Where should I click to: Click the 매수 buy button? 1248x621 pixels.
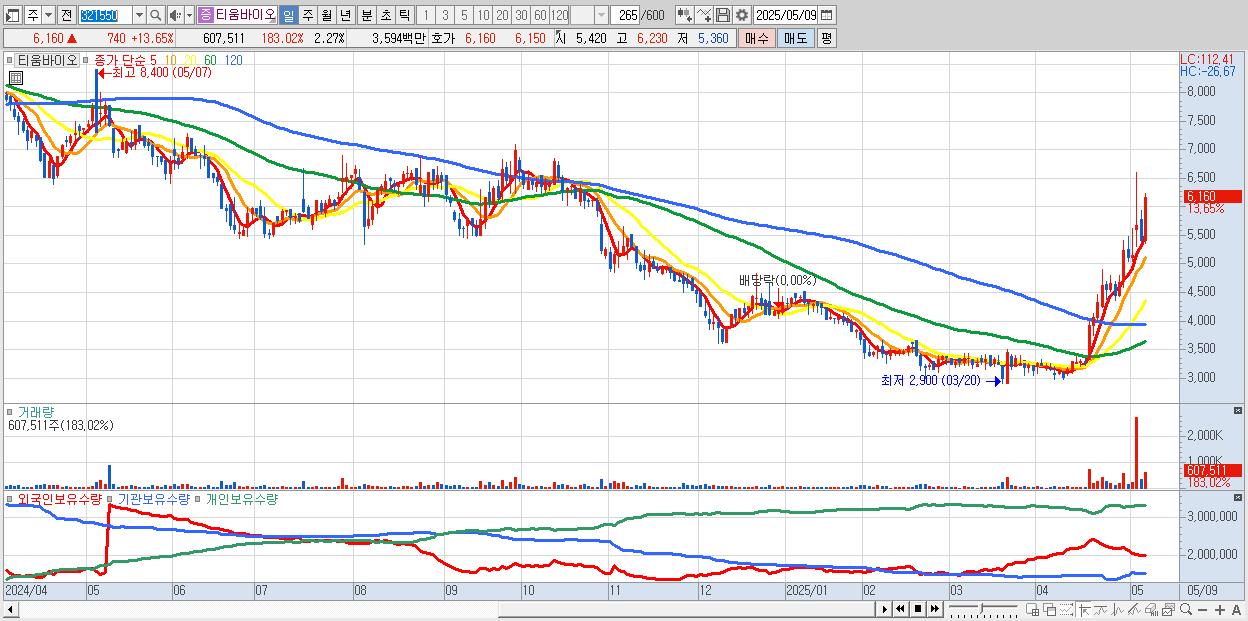pos(756,38)
